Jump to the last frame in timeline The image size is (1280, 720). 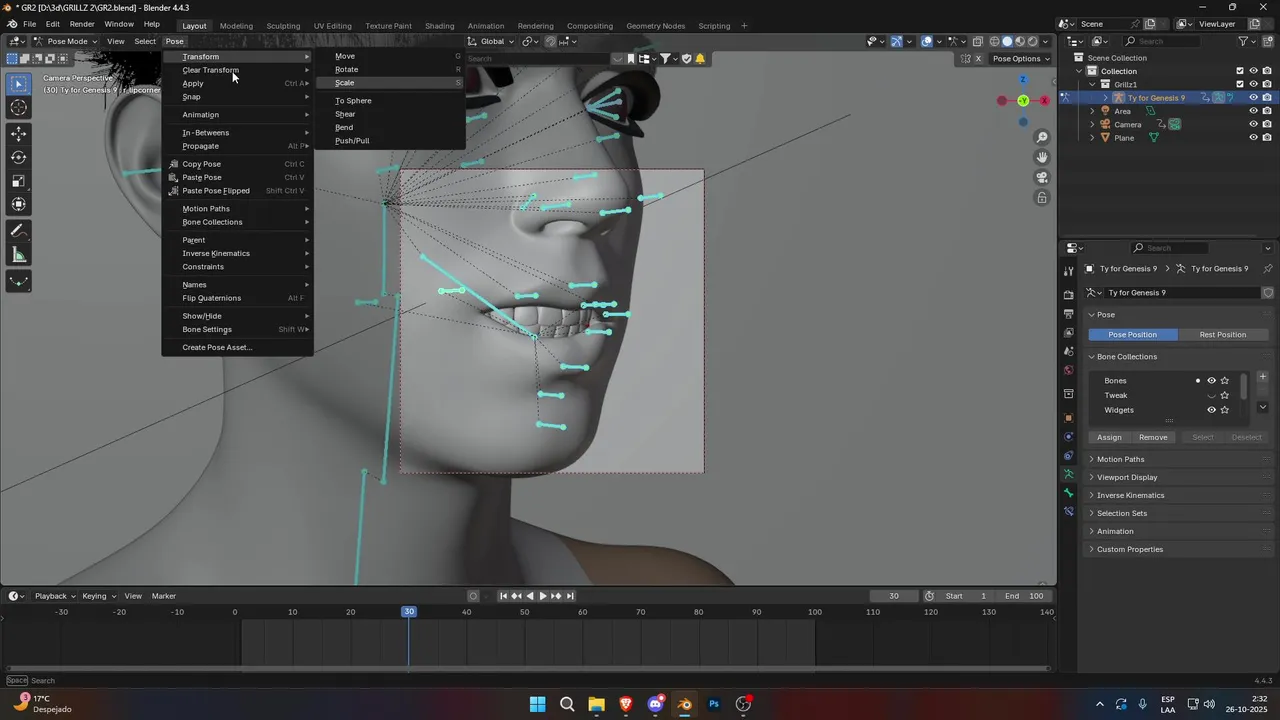point(570,596)
